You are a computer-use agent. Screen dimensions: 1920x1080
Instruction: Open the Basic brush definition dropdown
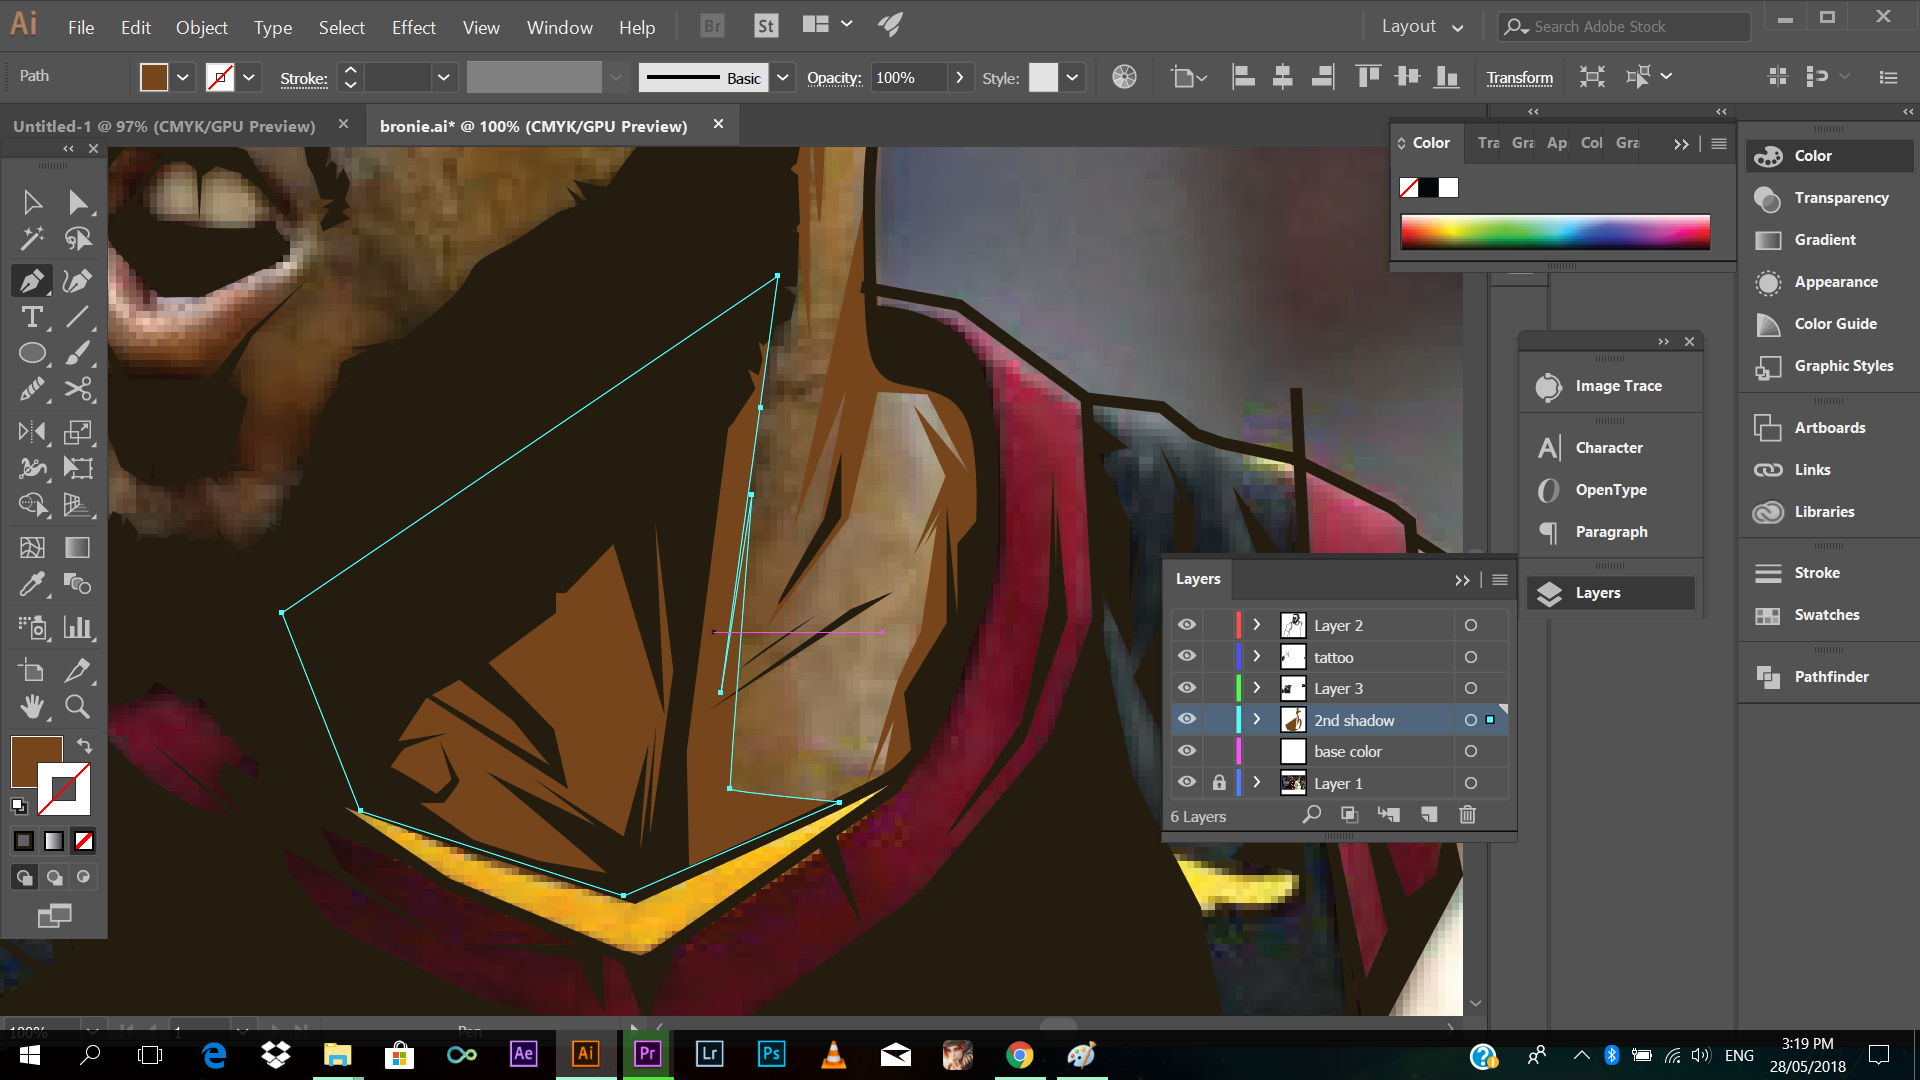(x=782, y=77)
